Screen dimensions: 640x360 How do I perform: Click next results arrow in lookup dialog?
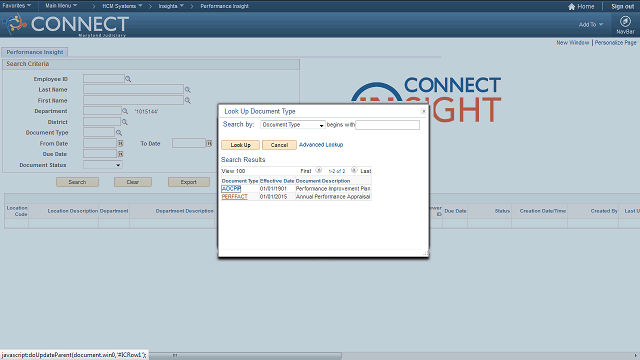[354, 170]
